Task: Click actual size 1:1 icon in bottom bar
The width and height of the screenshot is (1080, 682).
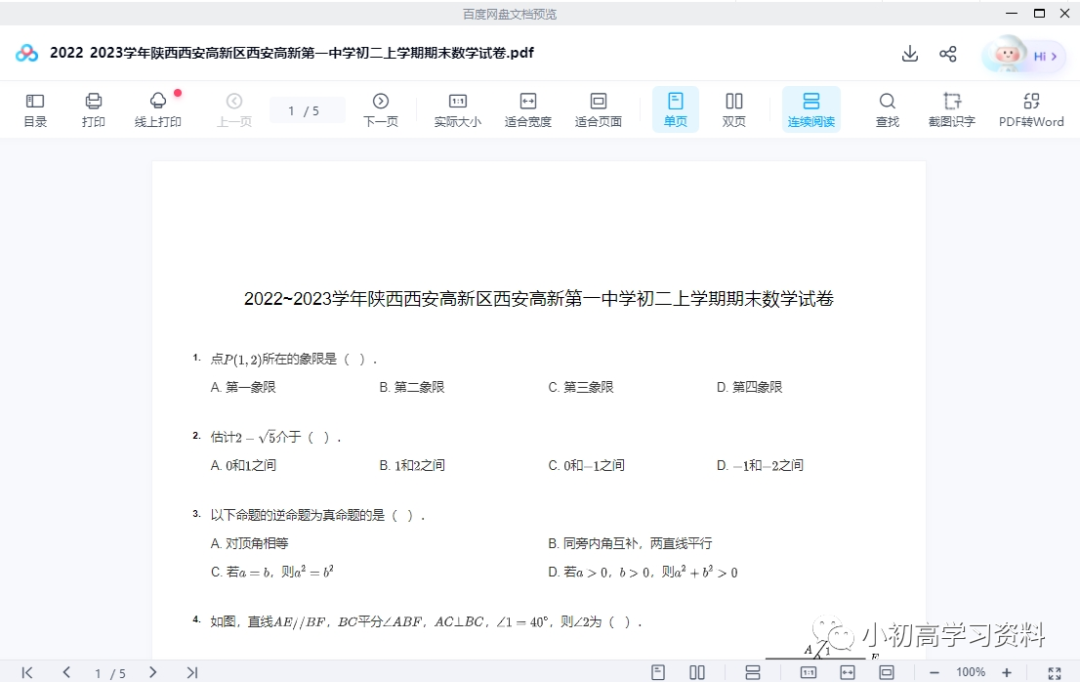Action: pos(809,672)
